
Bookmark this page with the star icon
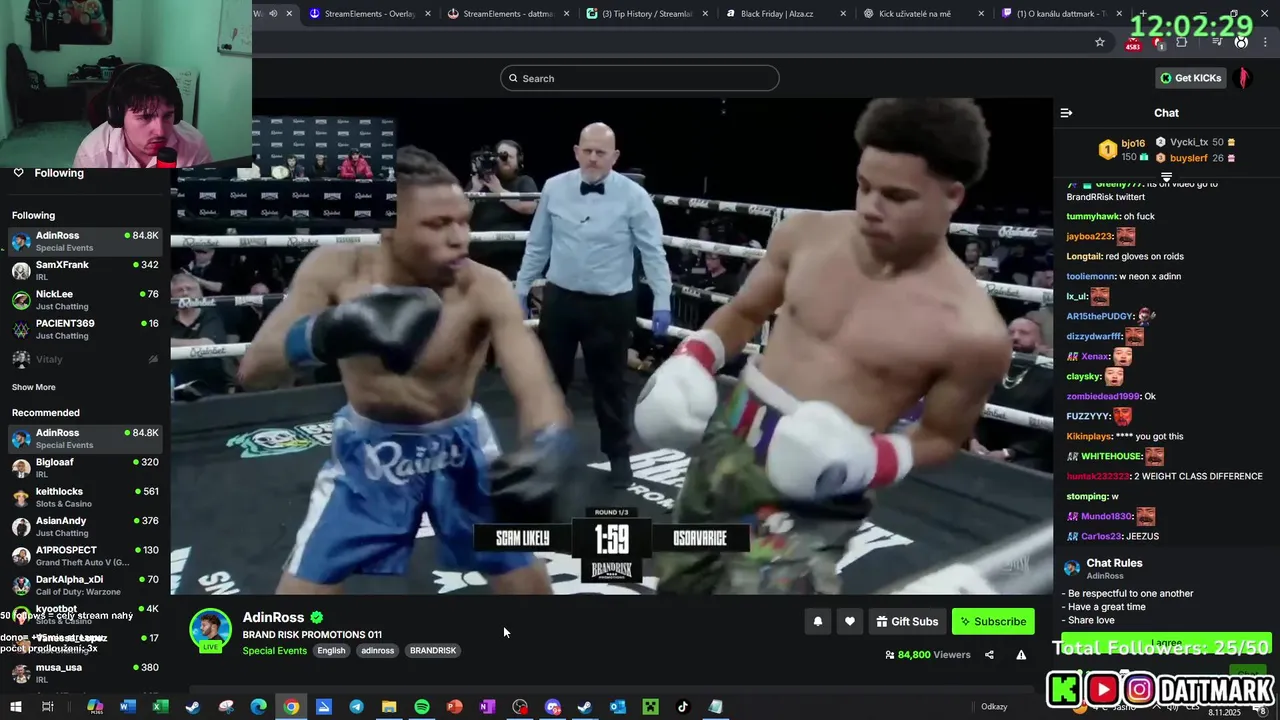tap(1100, 42)
